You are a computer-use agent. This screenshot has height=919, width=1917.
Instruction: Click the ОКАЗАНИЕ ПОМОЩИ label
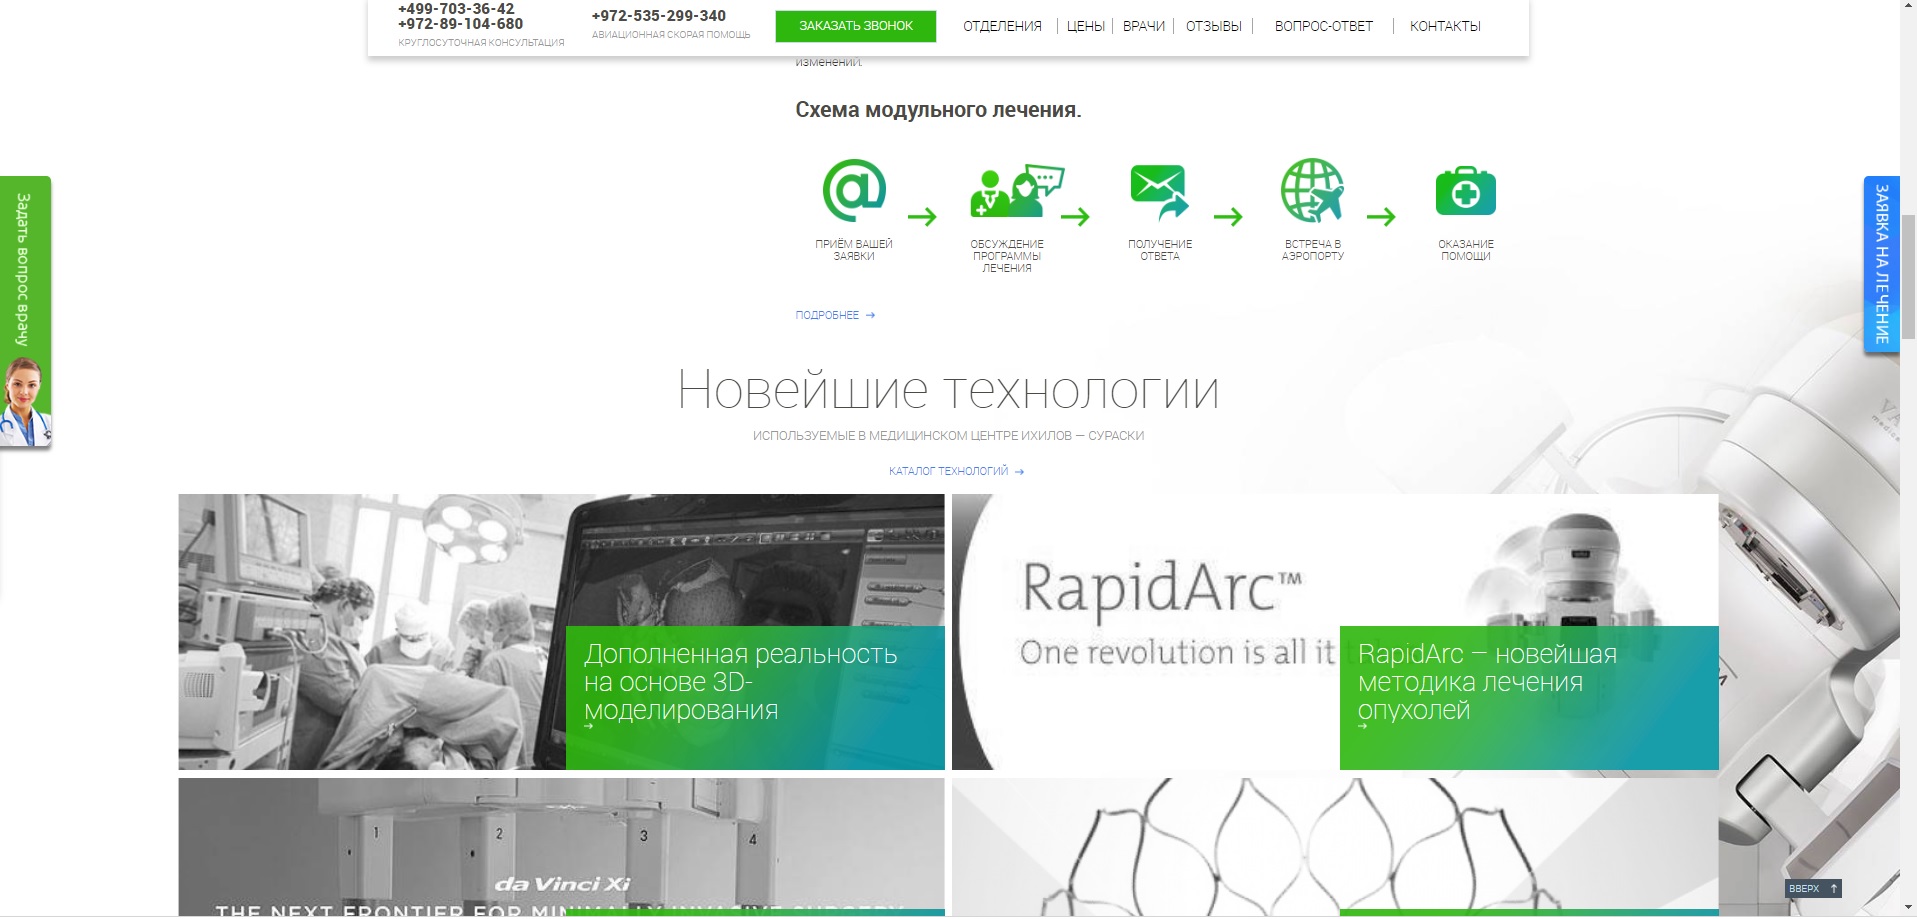[x=1465, y=250]
